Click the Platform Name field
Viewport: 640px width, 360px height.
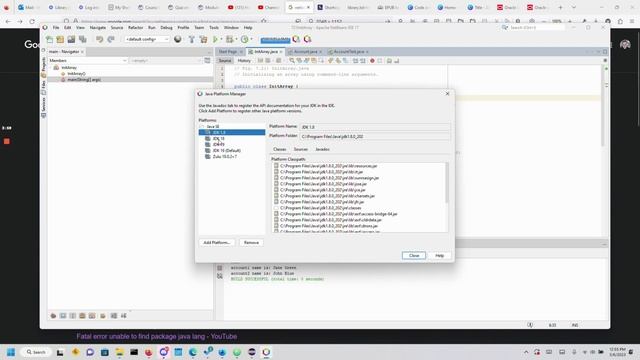click(375, 127)
